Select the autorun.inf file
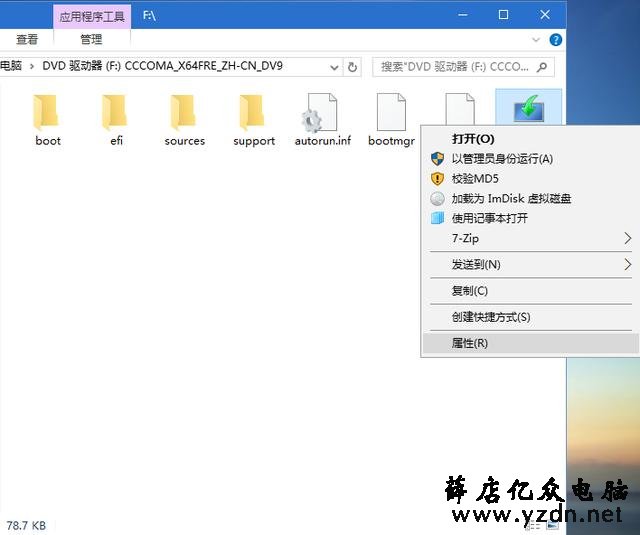Image resolution: width=640 pixels, height=535 pixels. pos(322,120)
